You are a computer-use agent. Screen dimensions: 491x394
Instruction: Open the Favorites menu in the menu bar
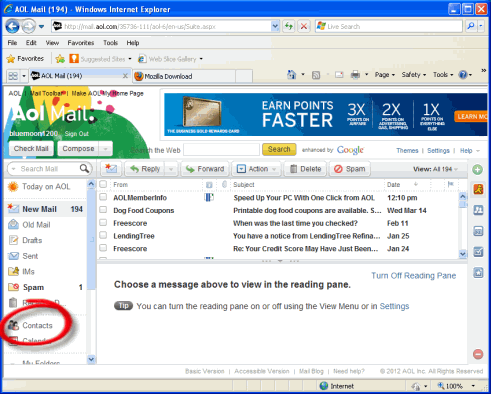coord(81,43)
